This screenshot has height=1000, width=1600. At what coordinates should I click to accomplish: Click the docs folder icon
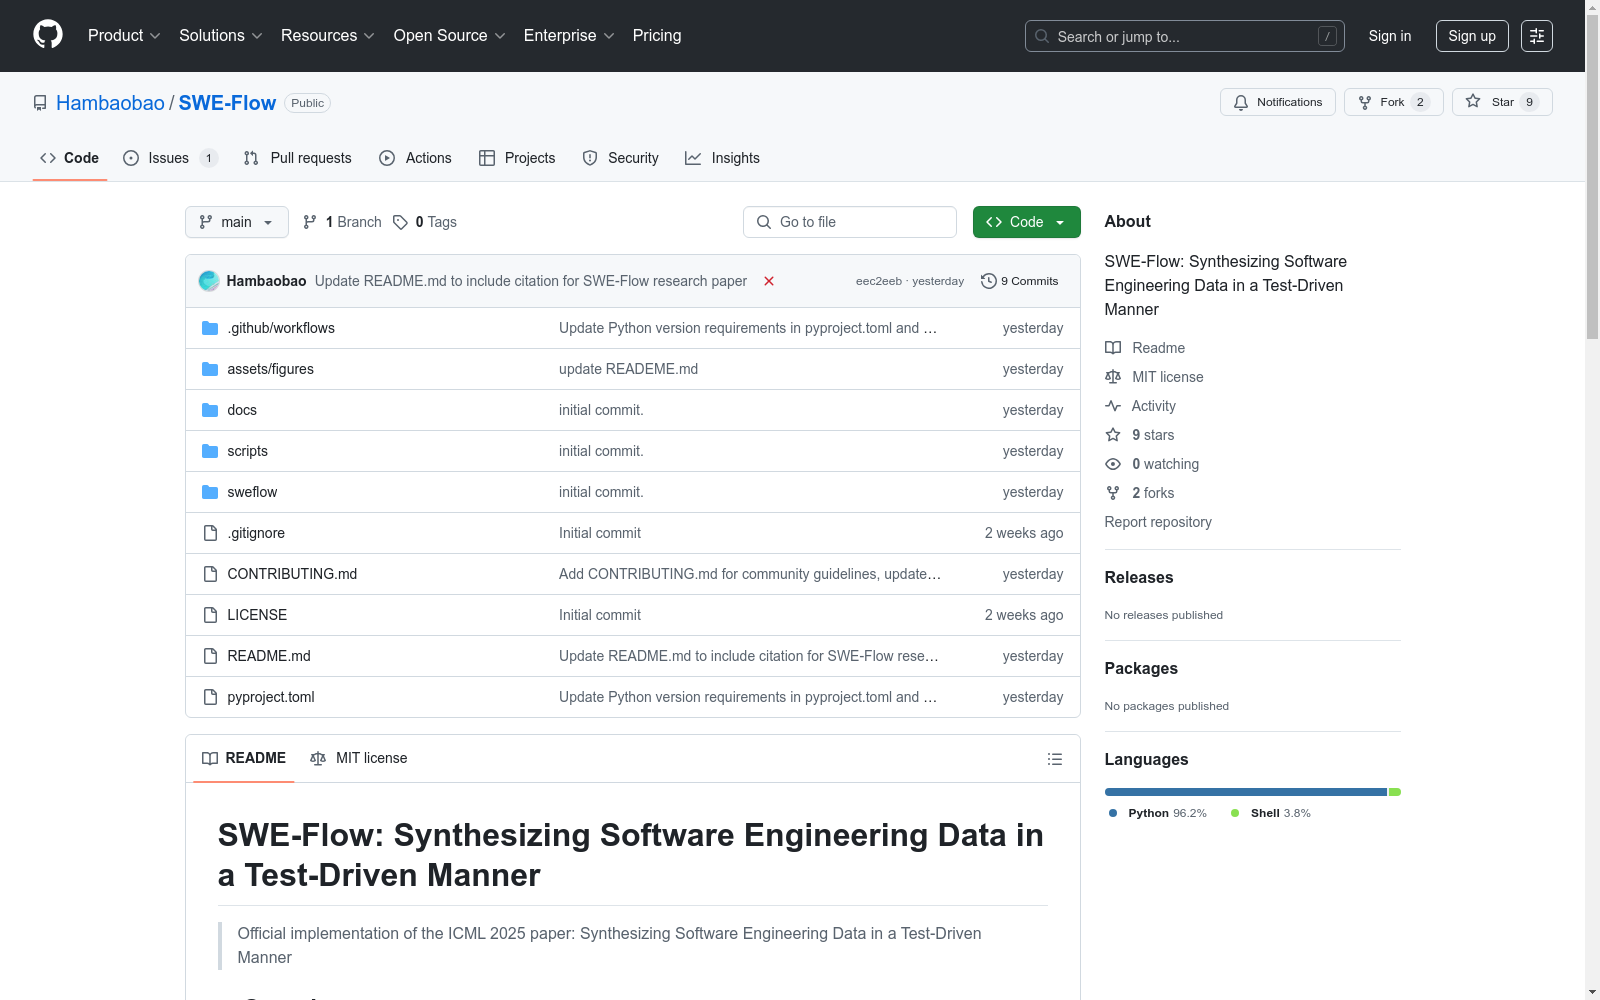(x=210, y=410)
